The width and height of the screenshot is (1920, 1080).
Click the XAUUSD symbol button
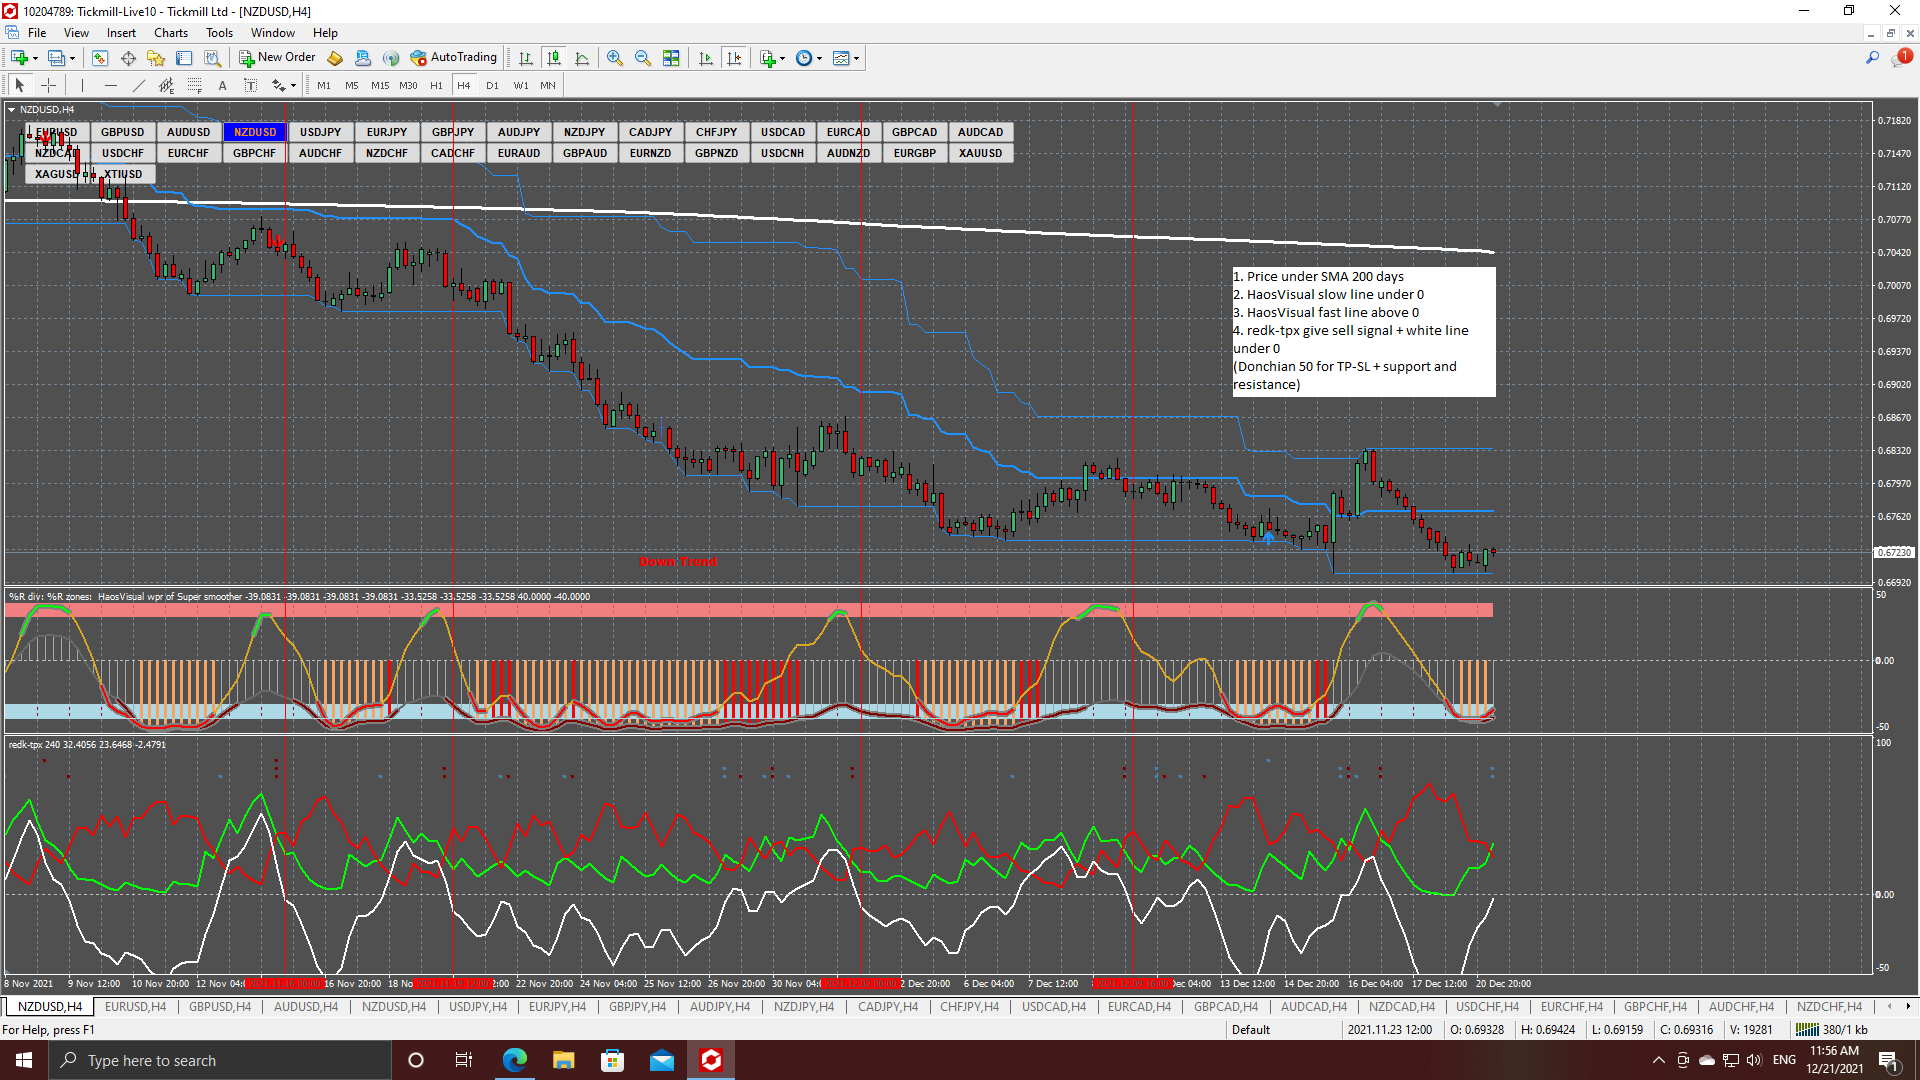point(980,153)
